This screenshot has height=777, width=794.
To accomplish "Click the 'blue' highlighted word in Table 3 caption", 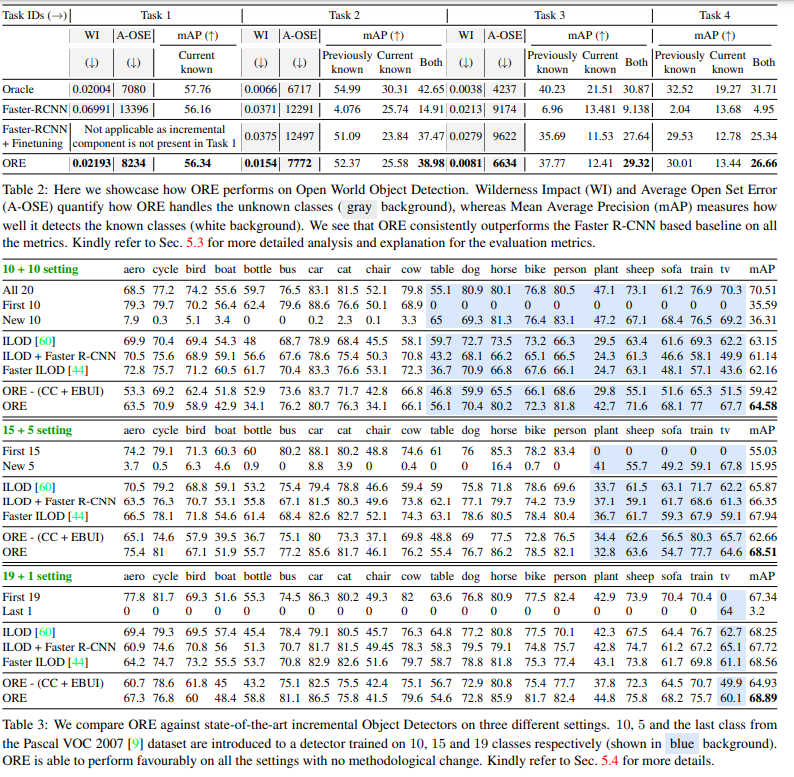I will 682,744.
